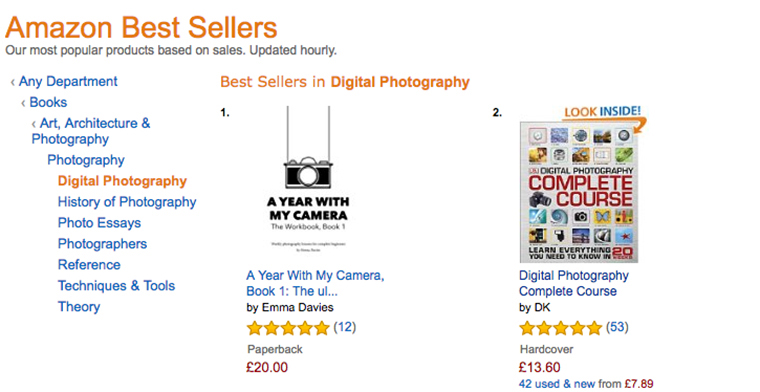This screenshot has height=392, width=760.
Task: Go back to Any Department
Action: [x=68, y=81]
